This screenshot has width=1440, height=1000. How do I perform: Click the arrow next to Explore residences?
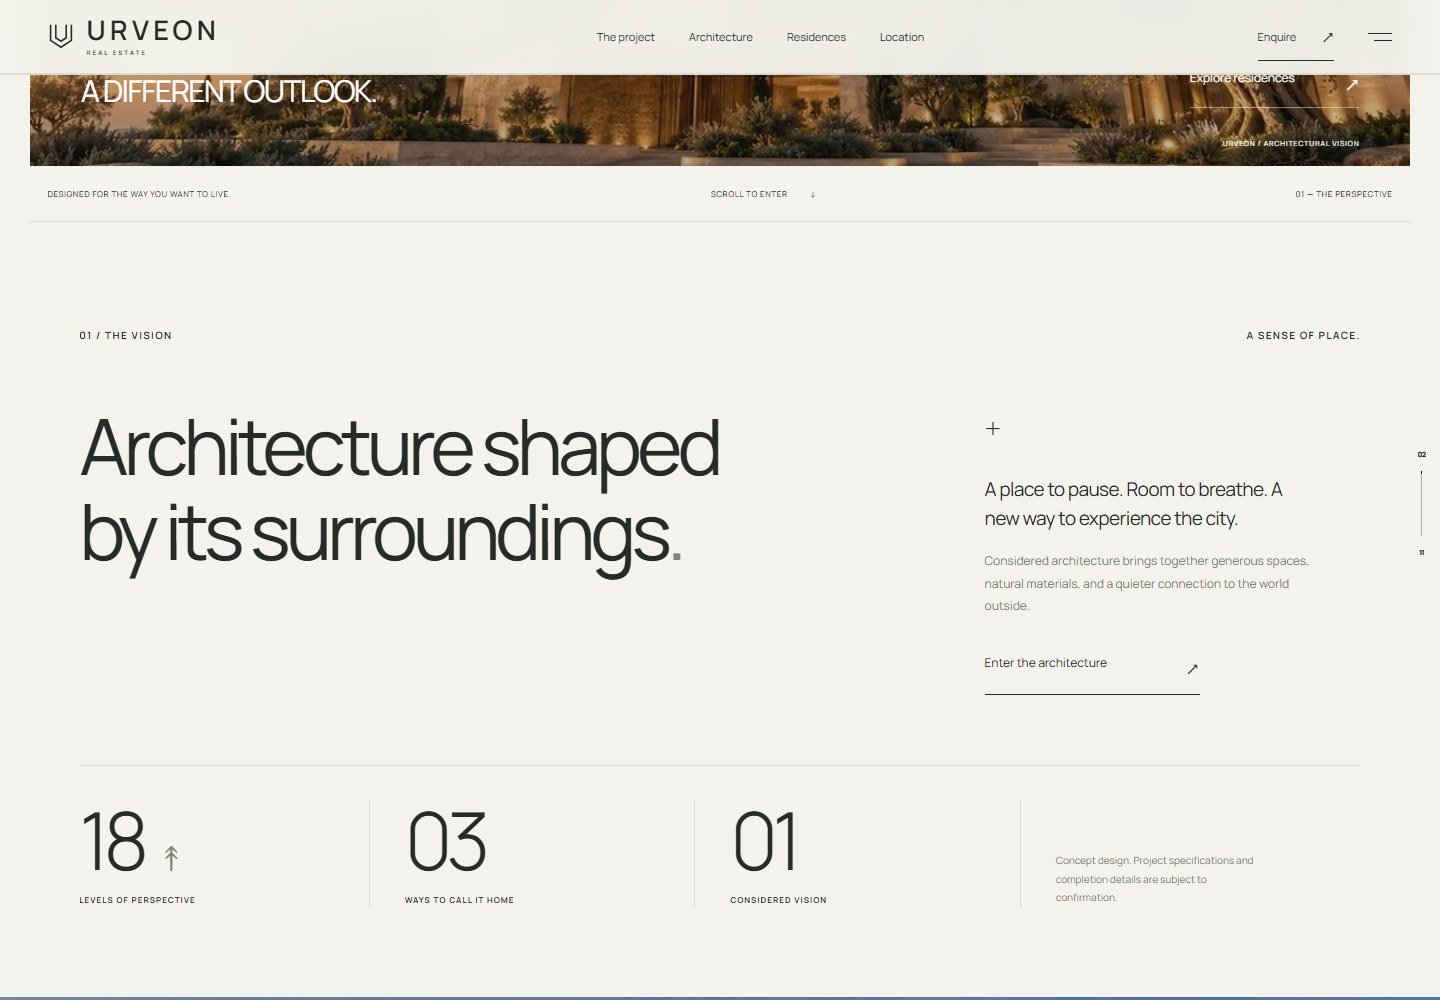point(1351,85)
